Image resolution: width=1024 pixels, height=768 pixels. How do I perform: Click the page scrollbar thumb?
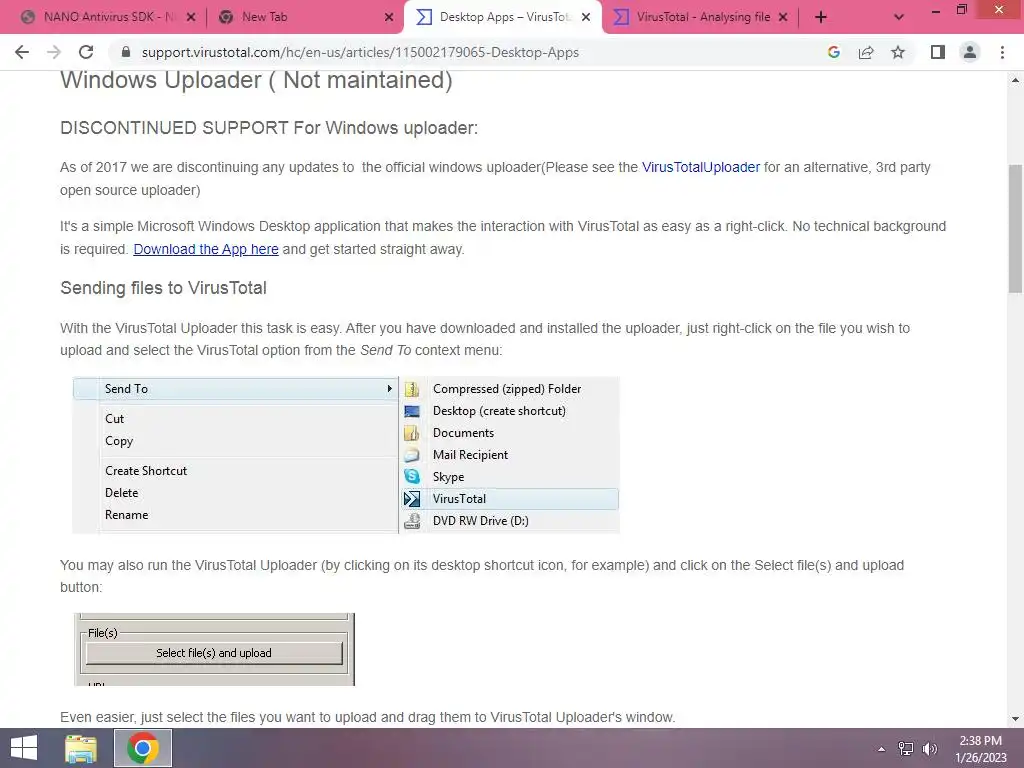[x=1015, y=229]
